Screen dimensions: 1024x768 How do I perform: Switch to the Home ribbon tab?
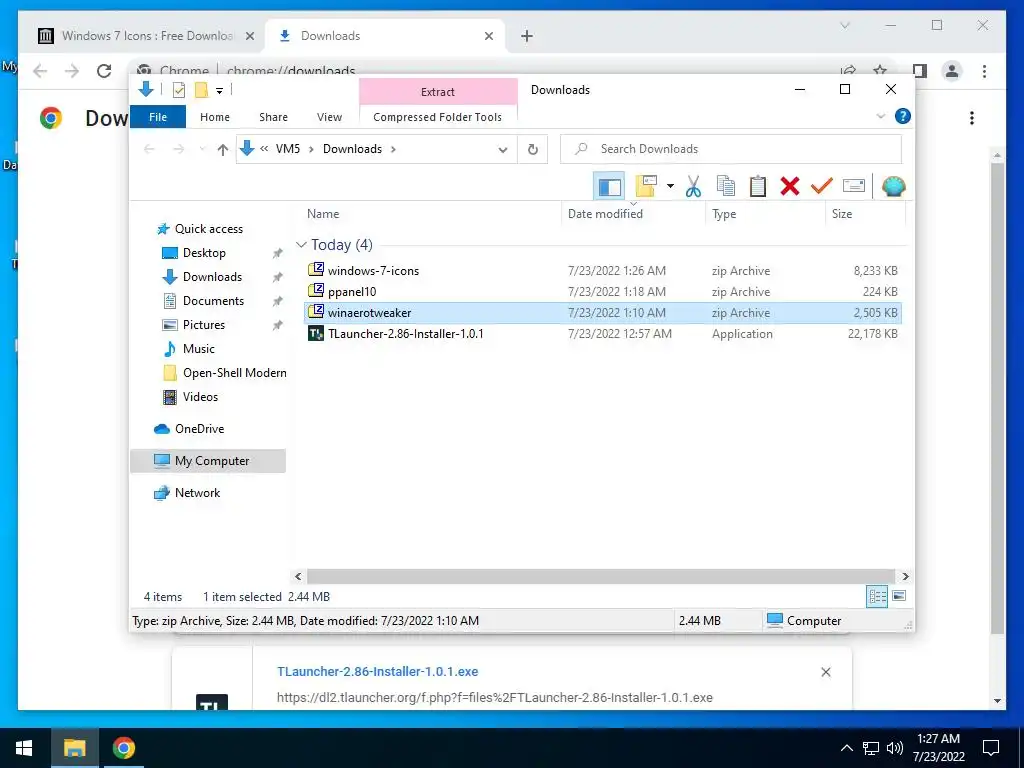click(x=215, y=117)
